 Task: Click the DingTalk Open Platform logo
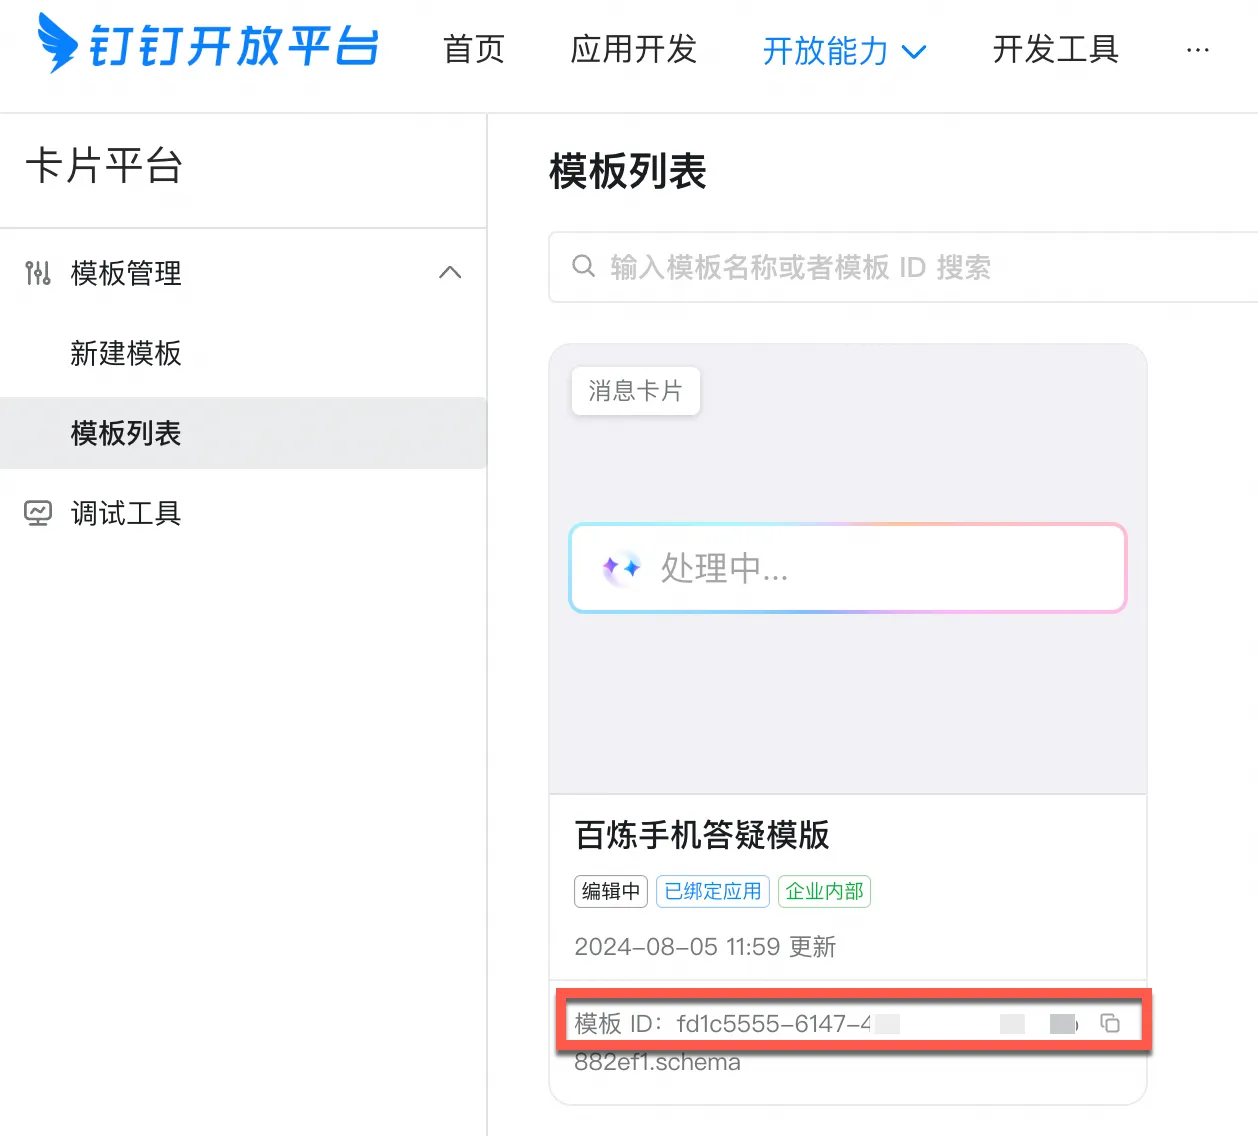208,44
